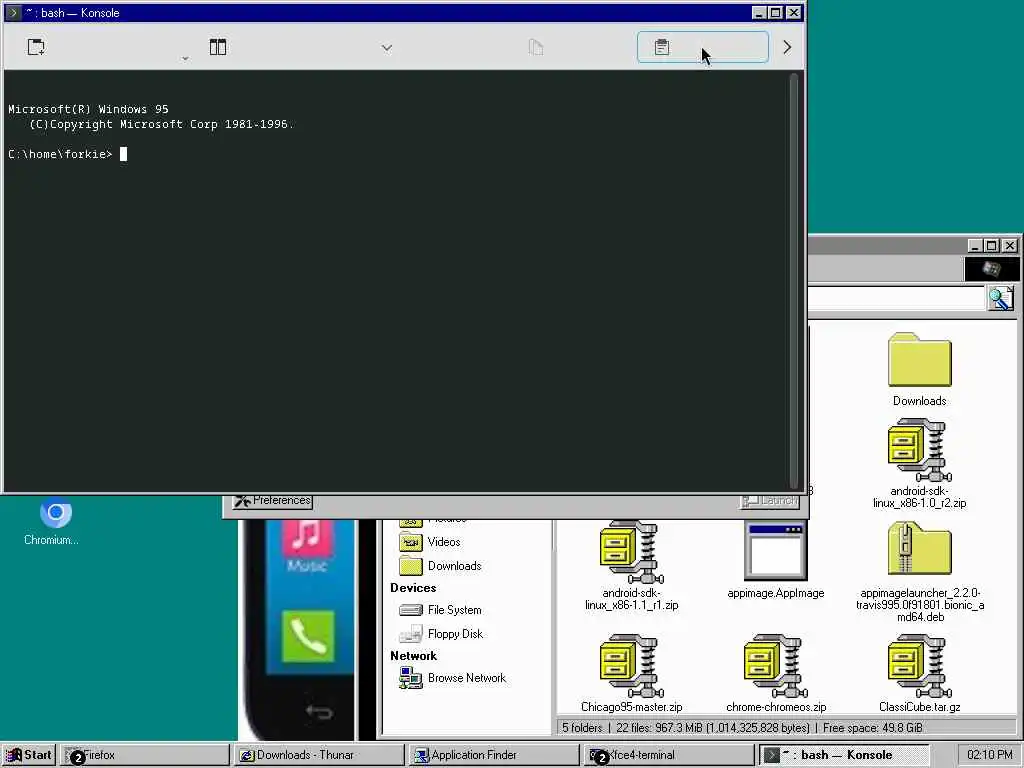The height and width of the screenshot is (768, 1024).
Task: Select Downloads in Thunar side pane
Action: tap(455, 566)
